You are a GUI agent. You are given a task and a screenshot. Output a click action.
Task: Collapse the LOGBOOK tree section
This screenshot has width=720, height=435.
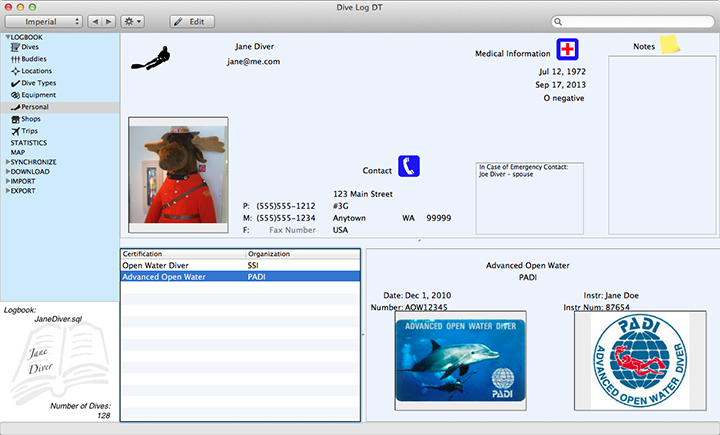point(7,37)
